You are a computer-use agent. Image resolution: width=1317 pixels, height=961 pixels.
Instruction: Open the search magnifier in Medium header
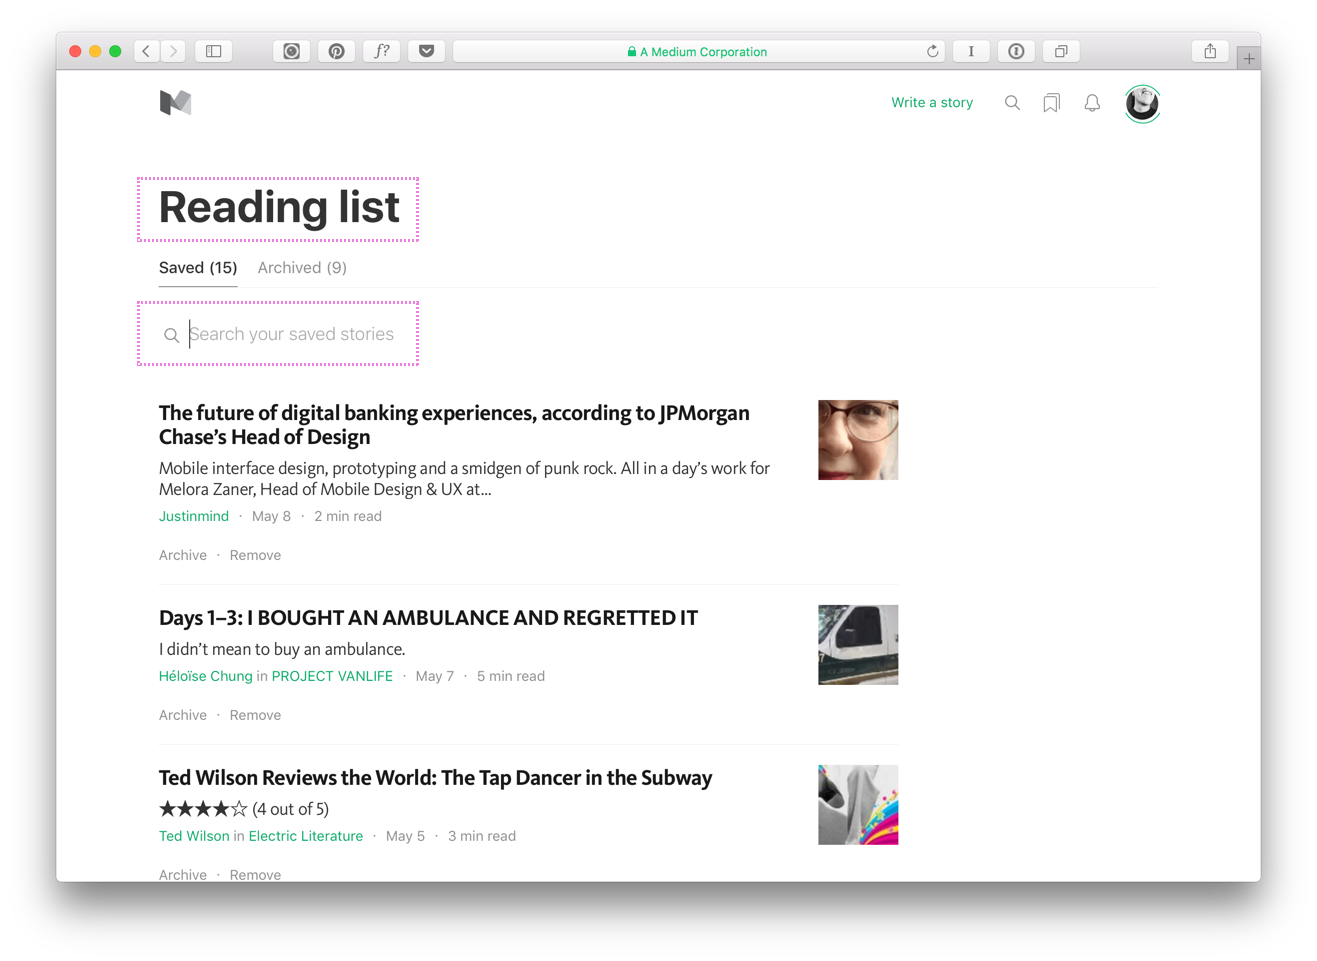click(1012, 102)
